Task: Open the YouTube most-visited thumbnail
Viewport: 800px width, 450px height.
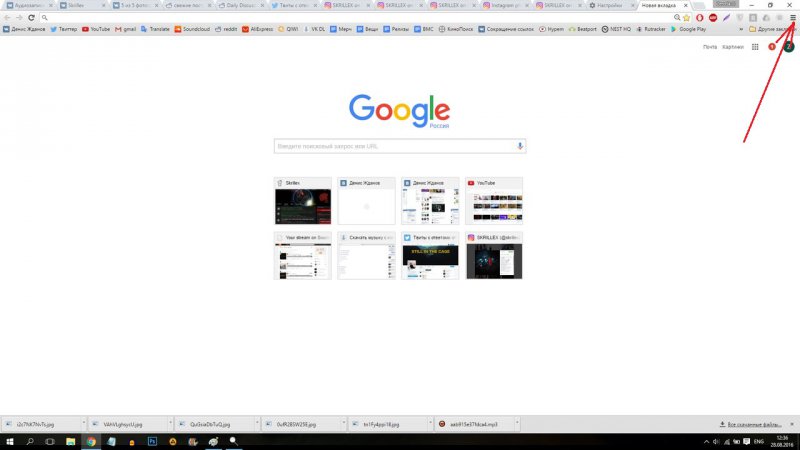Action: point(493,201)
